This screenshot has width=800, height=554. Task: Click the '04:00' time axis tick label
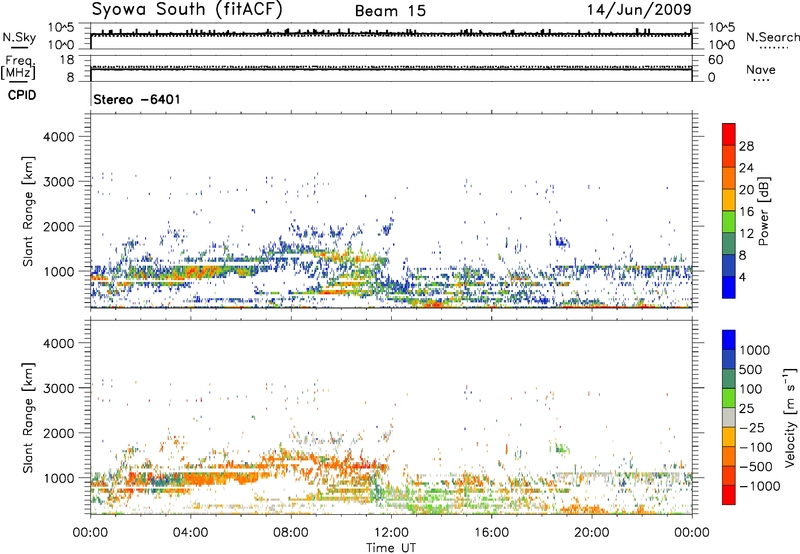tap(190, 533)
